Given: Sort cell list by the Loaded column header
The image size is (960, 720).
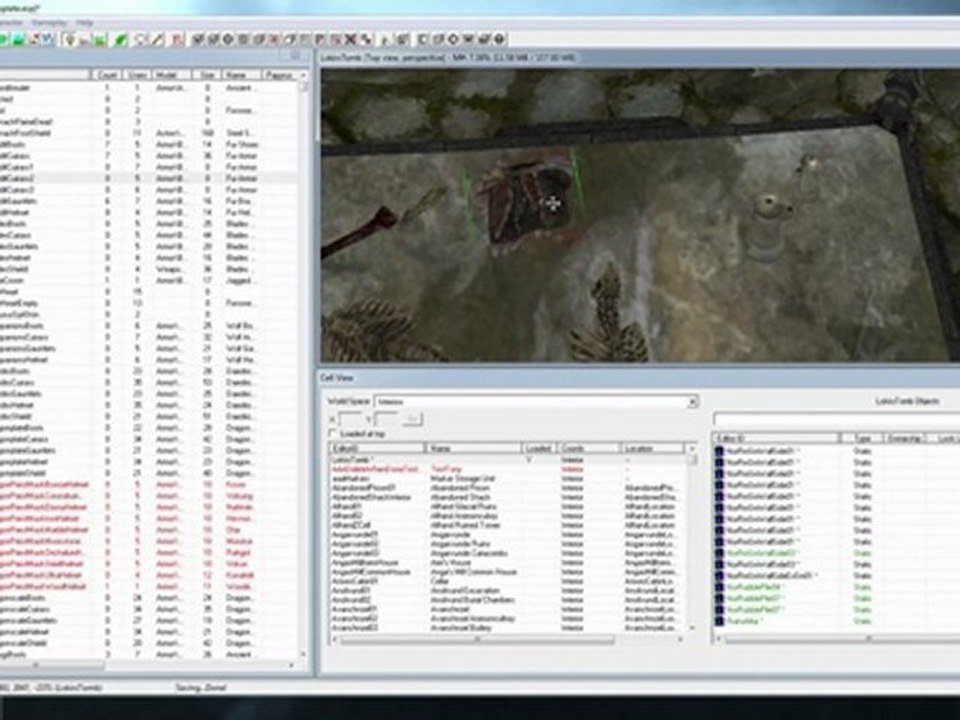Looking at the screenshot, I should (x=539, y=449).
